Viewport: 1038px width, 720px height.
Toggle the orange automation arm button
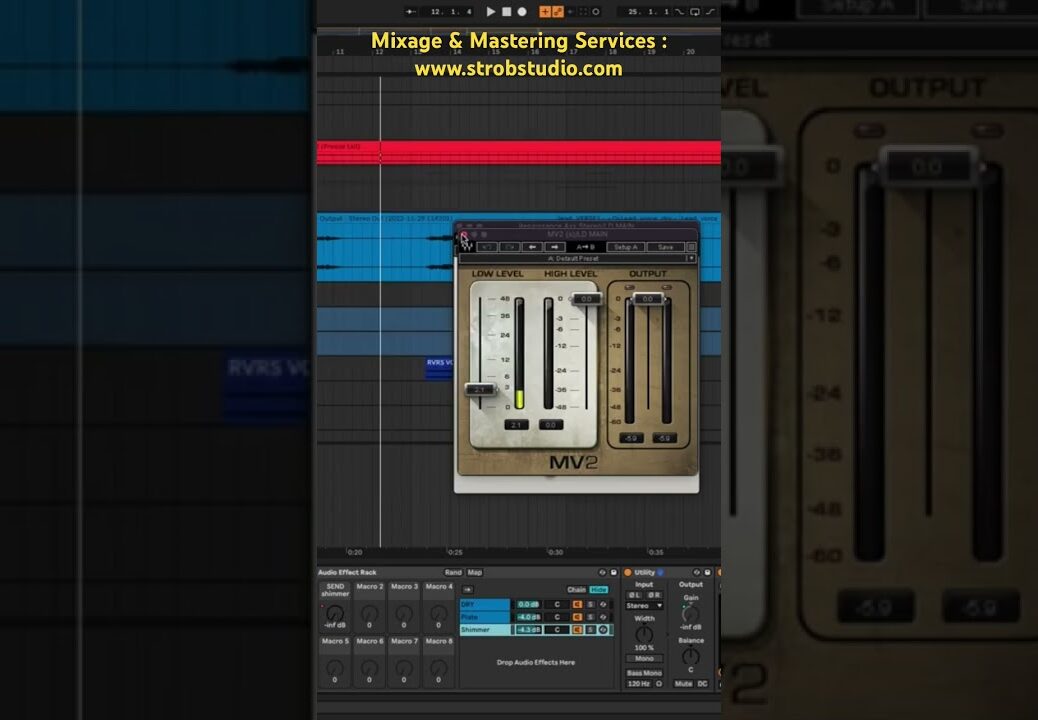pyautogui.click(x=557, y=11)
